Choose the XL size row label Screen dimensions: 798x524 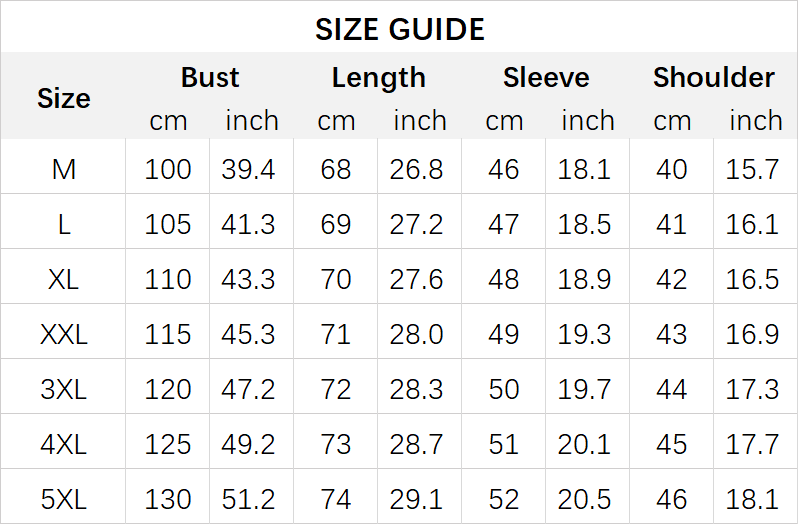point(63,279)
